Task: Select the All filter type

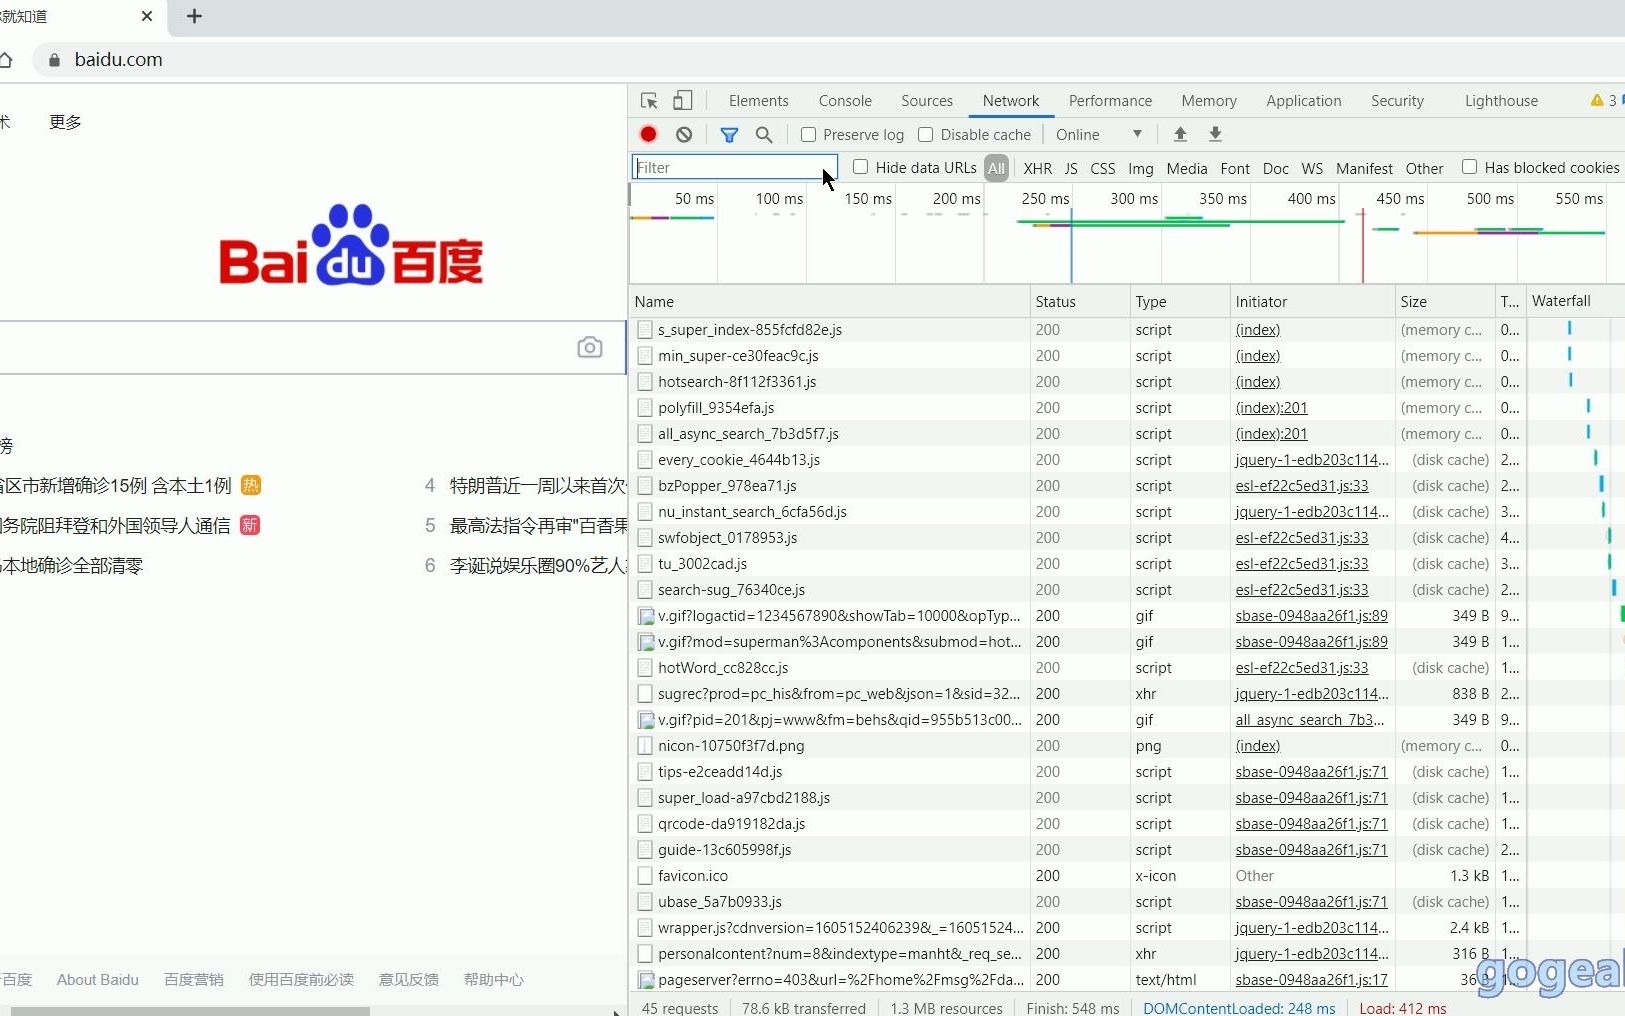Action: click(996, 168)
